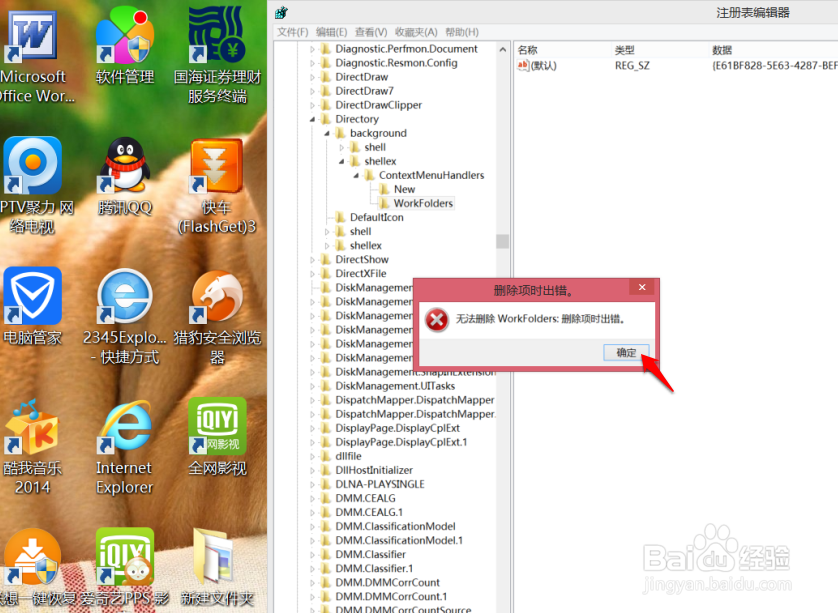
Task: Select Diagnostic.Resmon.Config key
Action: [396, 63]
